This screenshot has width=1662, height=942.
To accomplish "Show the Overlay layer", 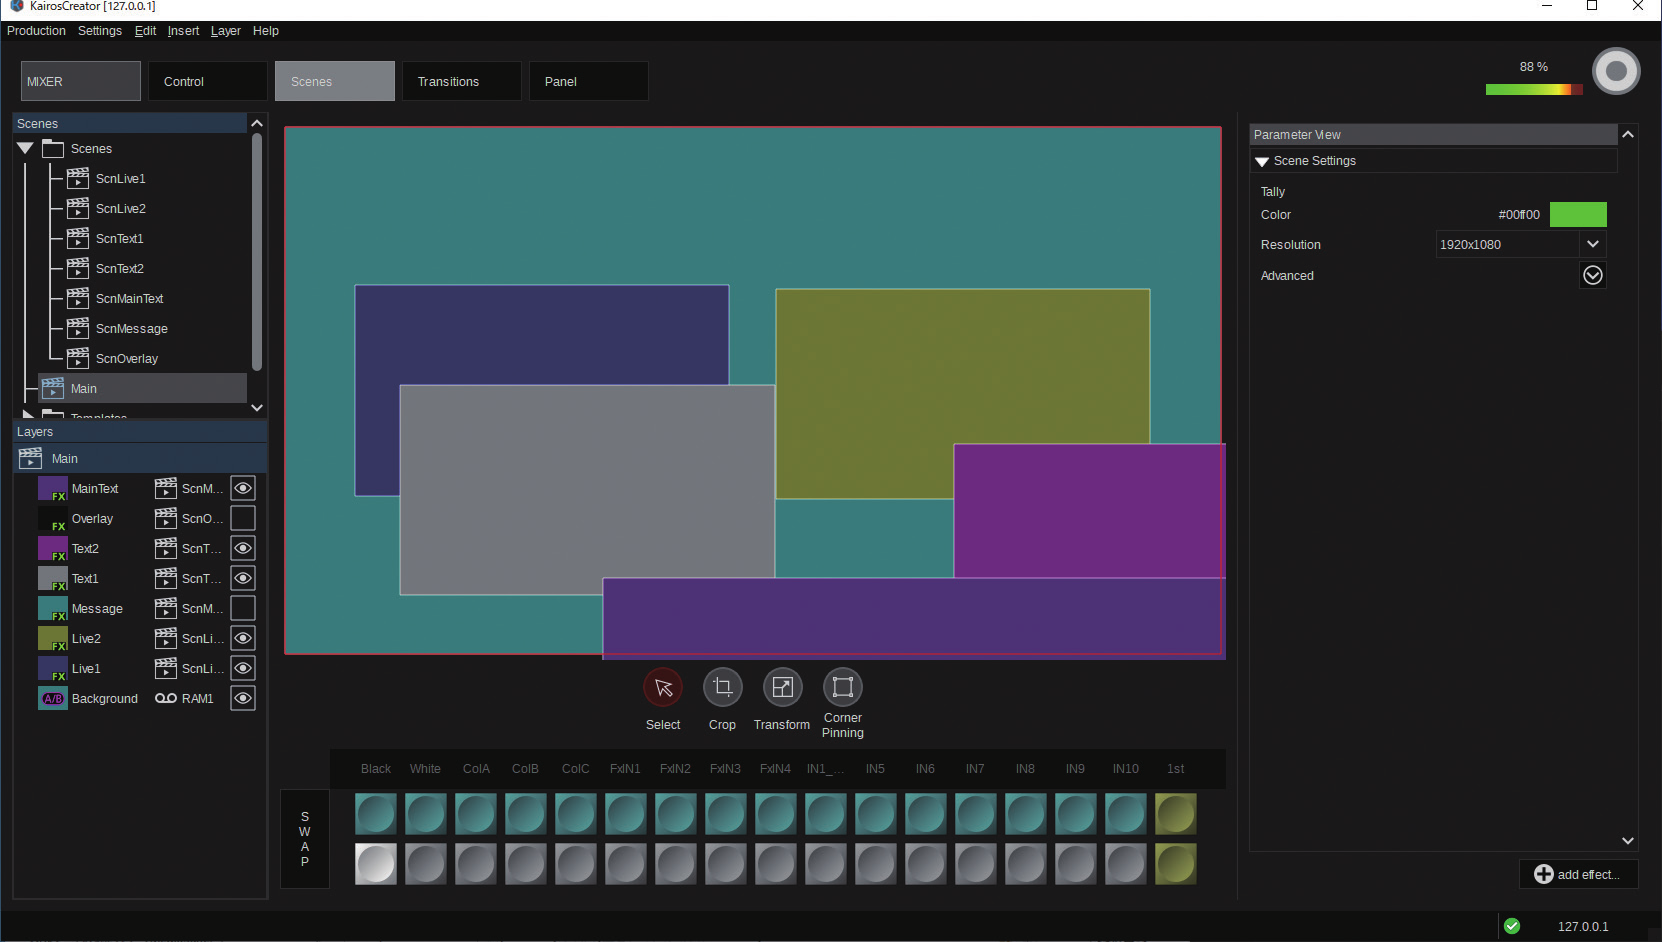I will 243,518.
